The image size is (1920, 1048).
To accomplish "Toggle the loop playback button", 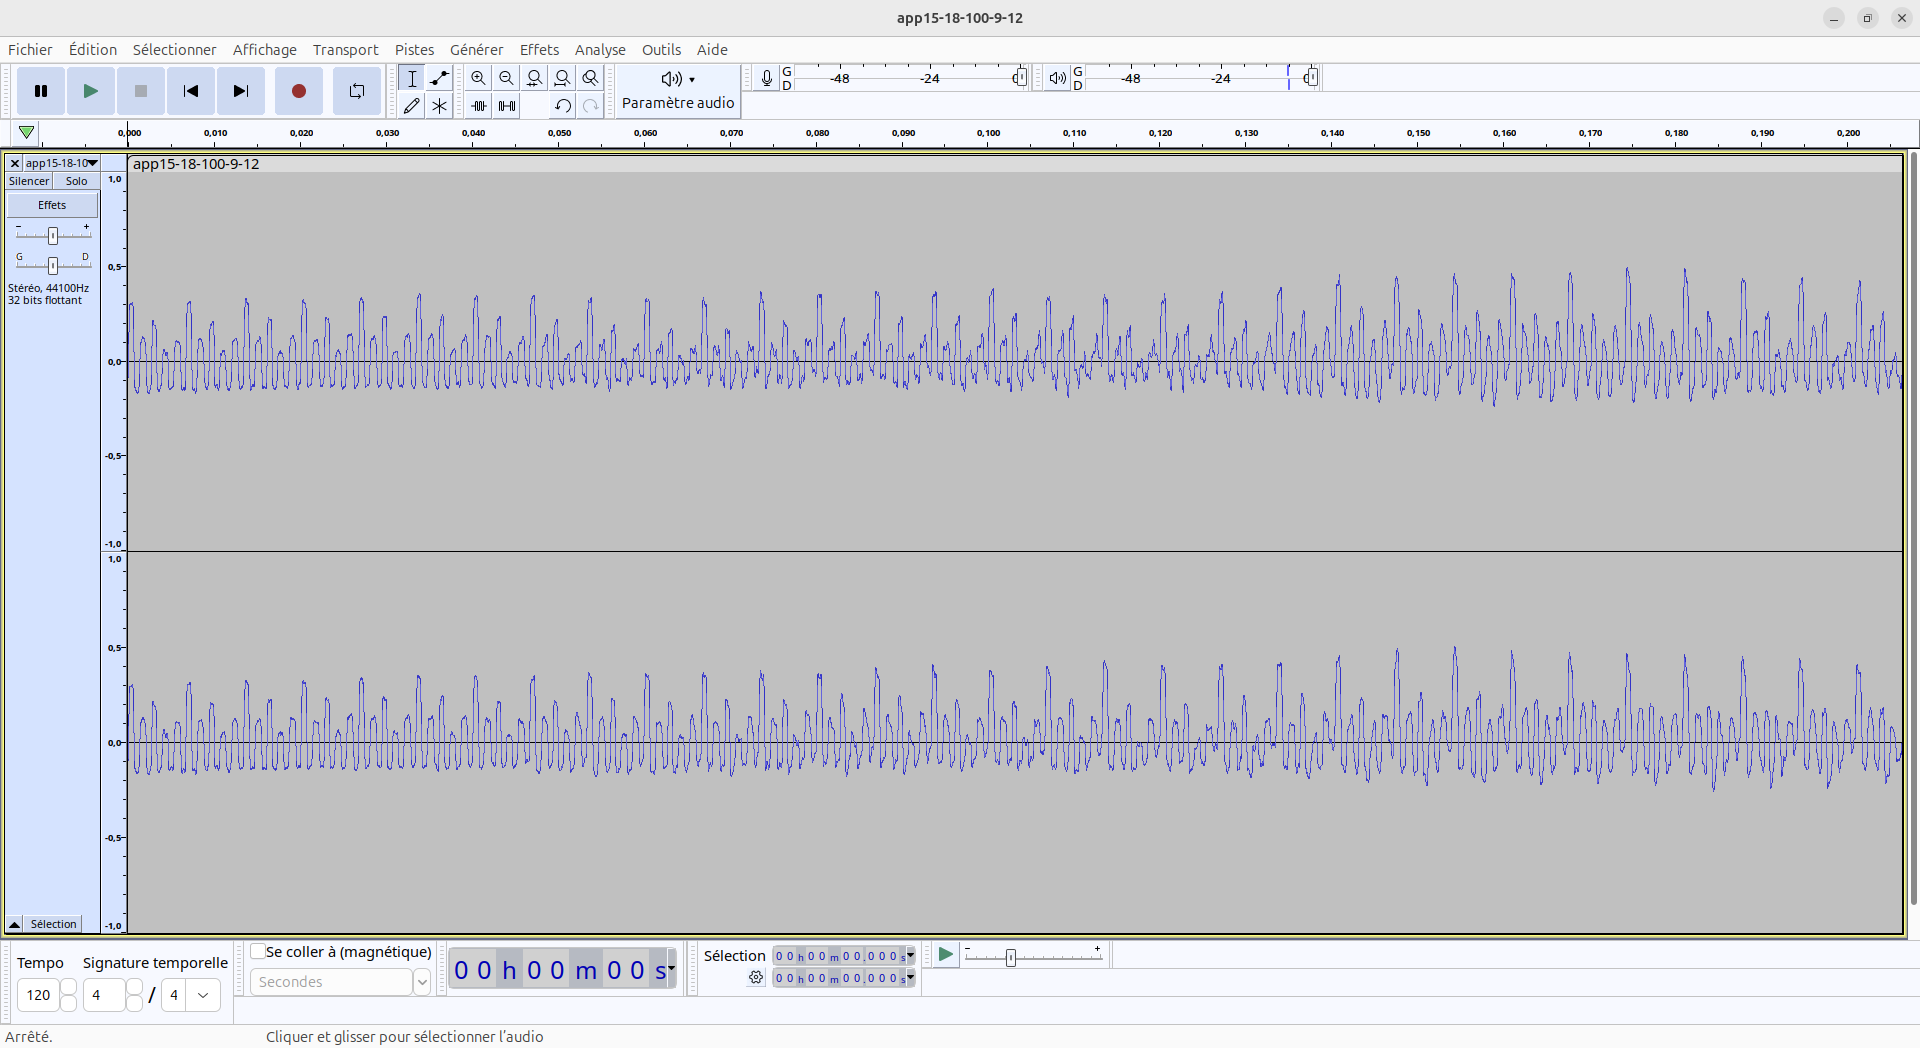I will pyautogui.click(x=356, y=91).
